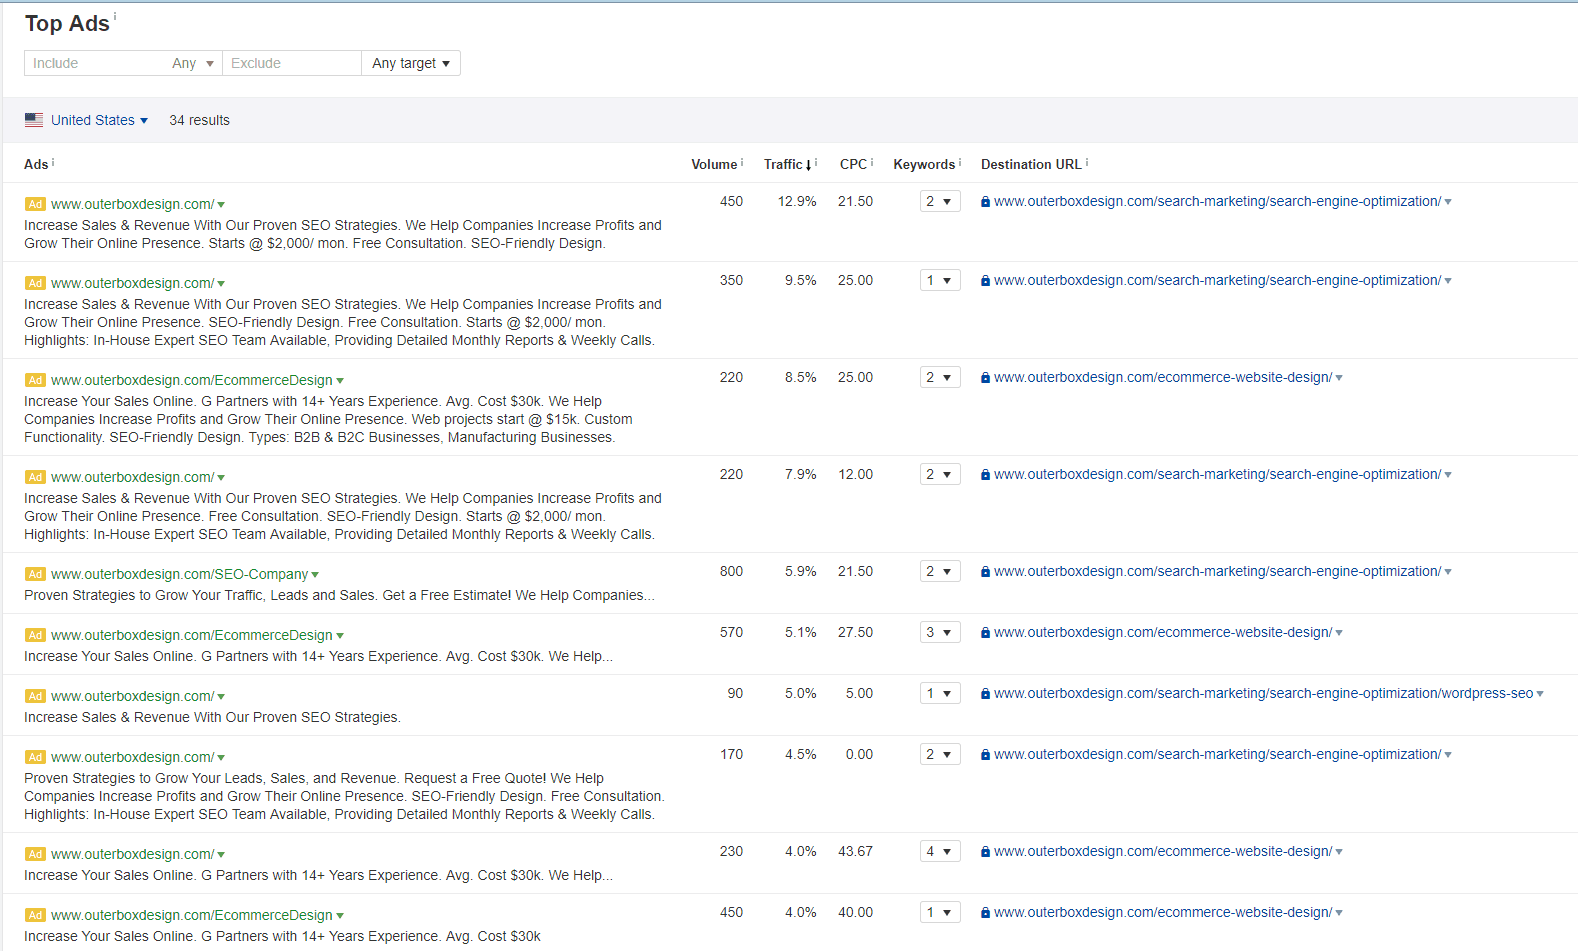Select the CPC value 27.50
1578x951 pixels.
coord(855,632)
